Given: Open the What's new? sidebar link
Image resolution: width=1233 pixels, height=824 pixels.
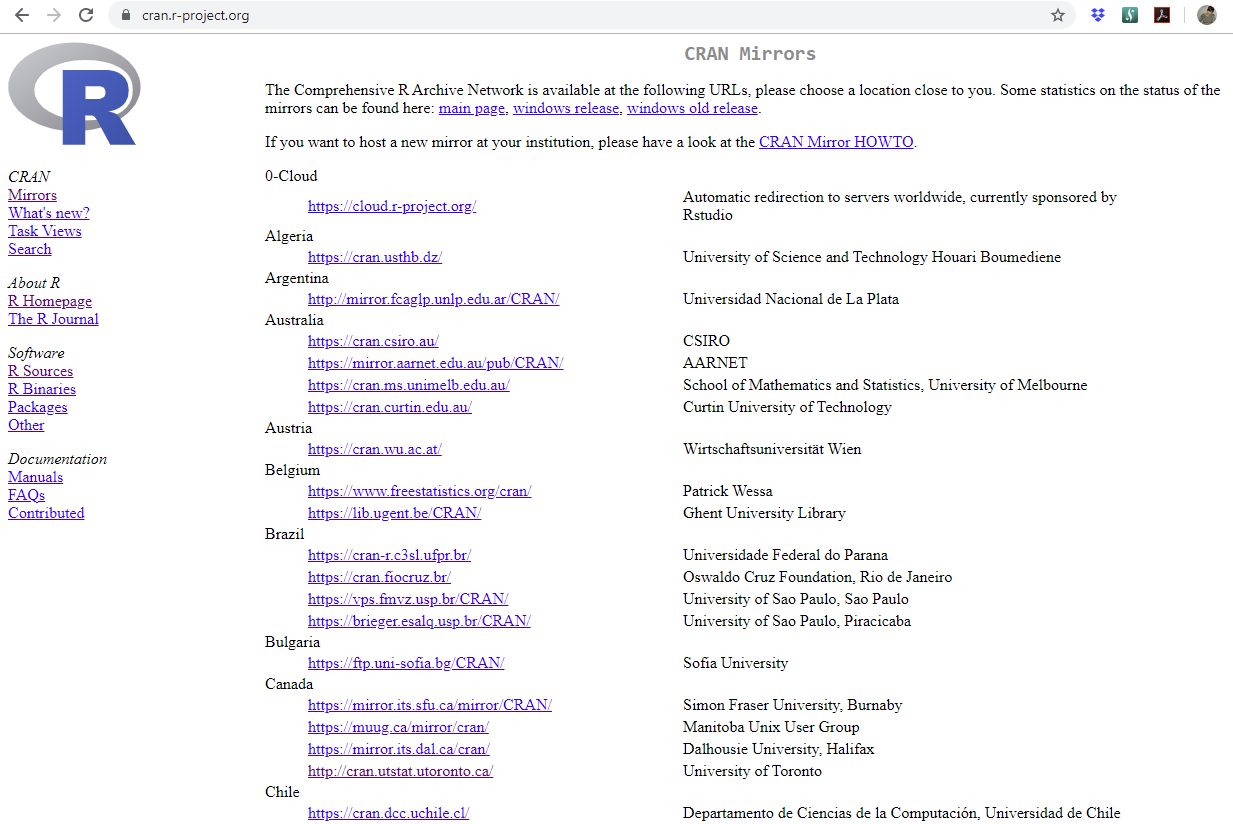Looking at the screenshot, I should point(48,213).
